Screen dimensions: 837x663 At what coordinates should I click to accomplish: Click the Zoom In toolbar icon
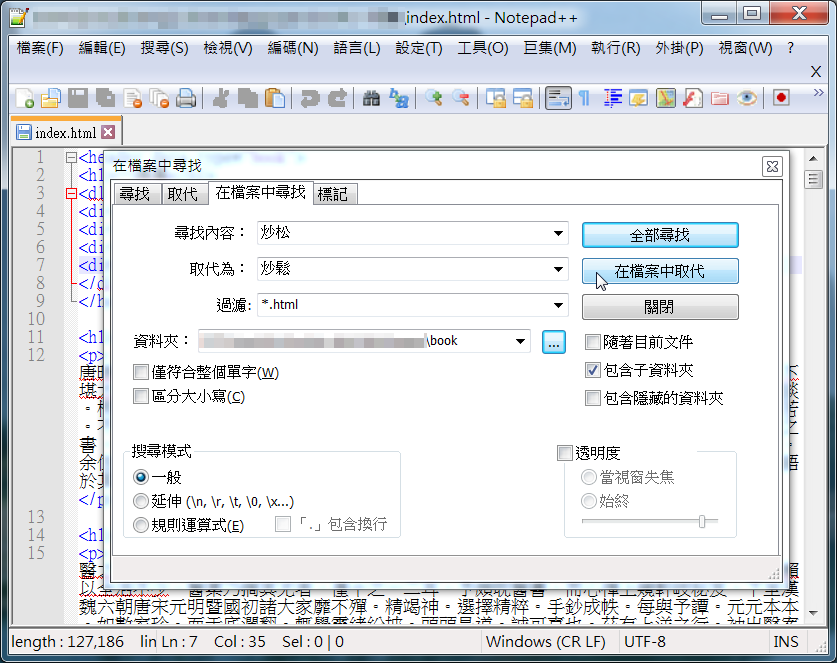pos(433,98)
